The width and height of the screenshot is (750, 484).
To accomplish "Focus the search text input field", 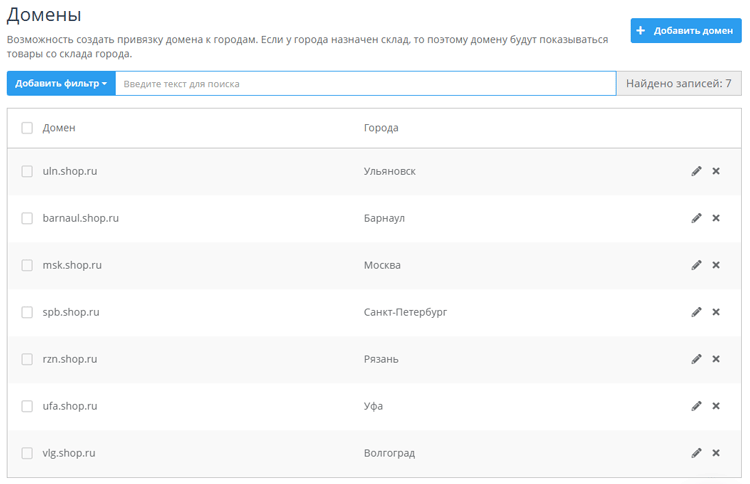I will point(365,84).
